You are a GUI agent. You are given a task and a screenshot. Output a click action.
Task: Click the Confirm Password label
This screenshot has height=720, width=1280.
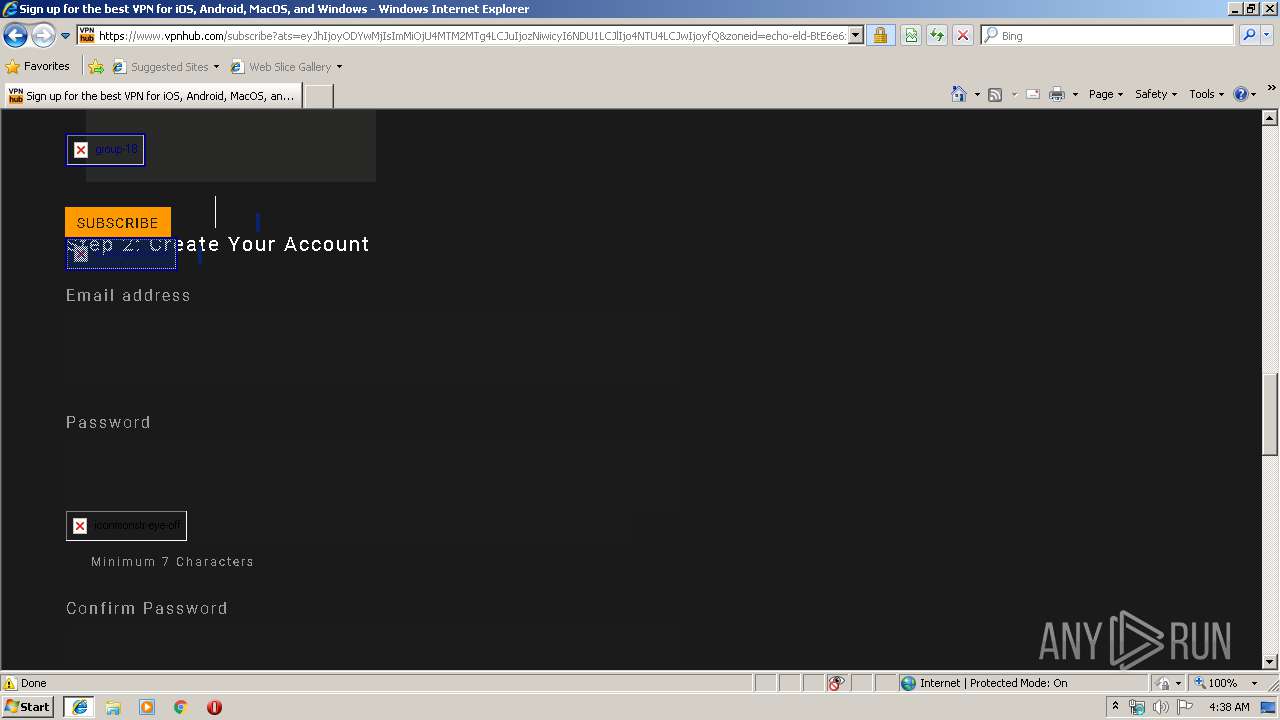pyautogui.click(x=147, y=608)
